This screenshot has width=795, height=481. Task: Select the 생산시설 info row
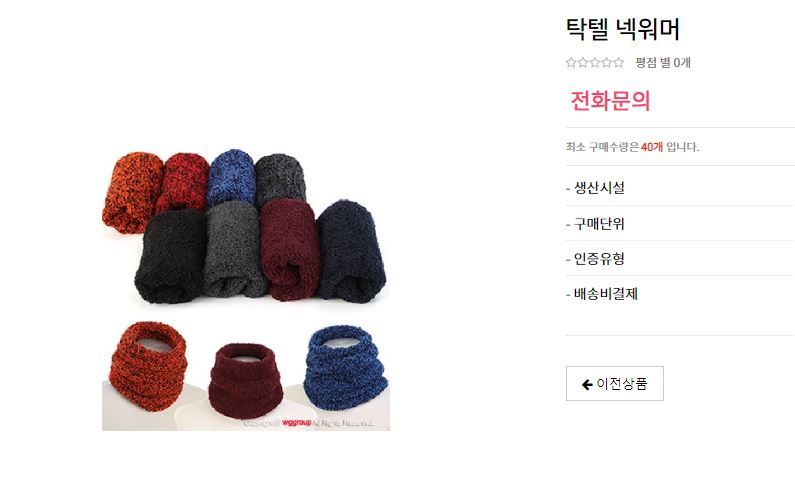[x=680, y=188]
